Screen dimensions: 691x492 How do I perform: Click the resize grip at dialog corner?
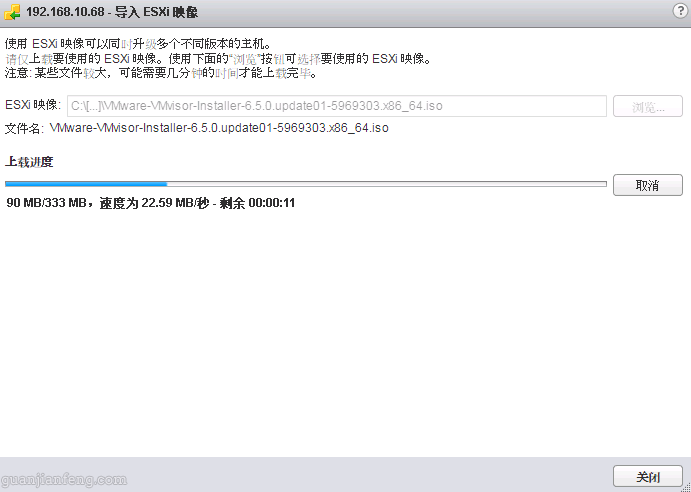tap(686, 487)
